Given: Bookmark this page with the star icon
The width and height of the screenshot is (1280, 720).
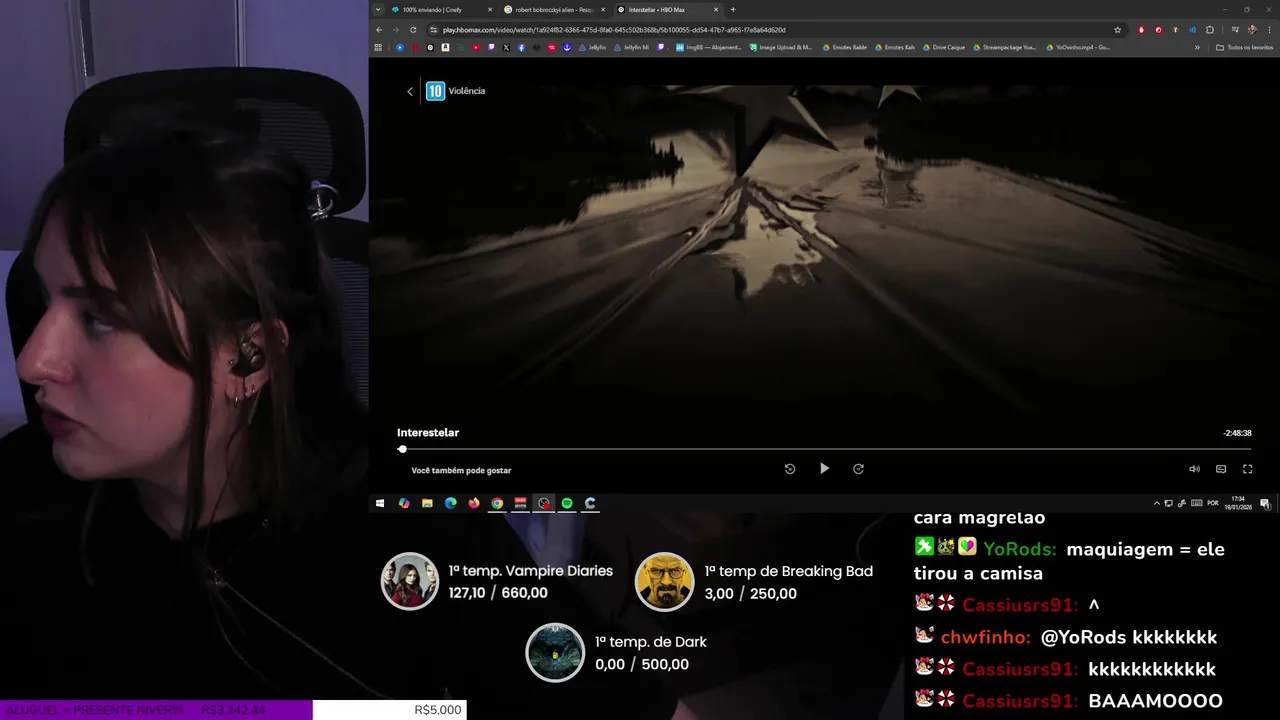Looking at the screenshot, I should [1117, 30].
